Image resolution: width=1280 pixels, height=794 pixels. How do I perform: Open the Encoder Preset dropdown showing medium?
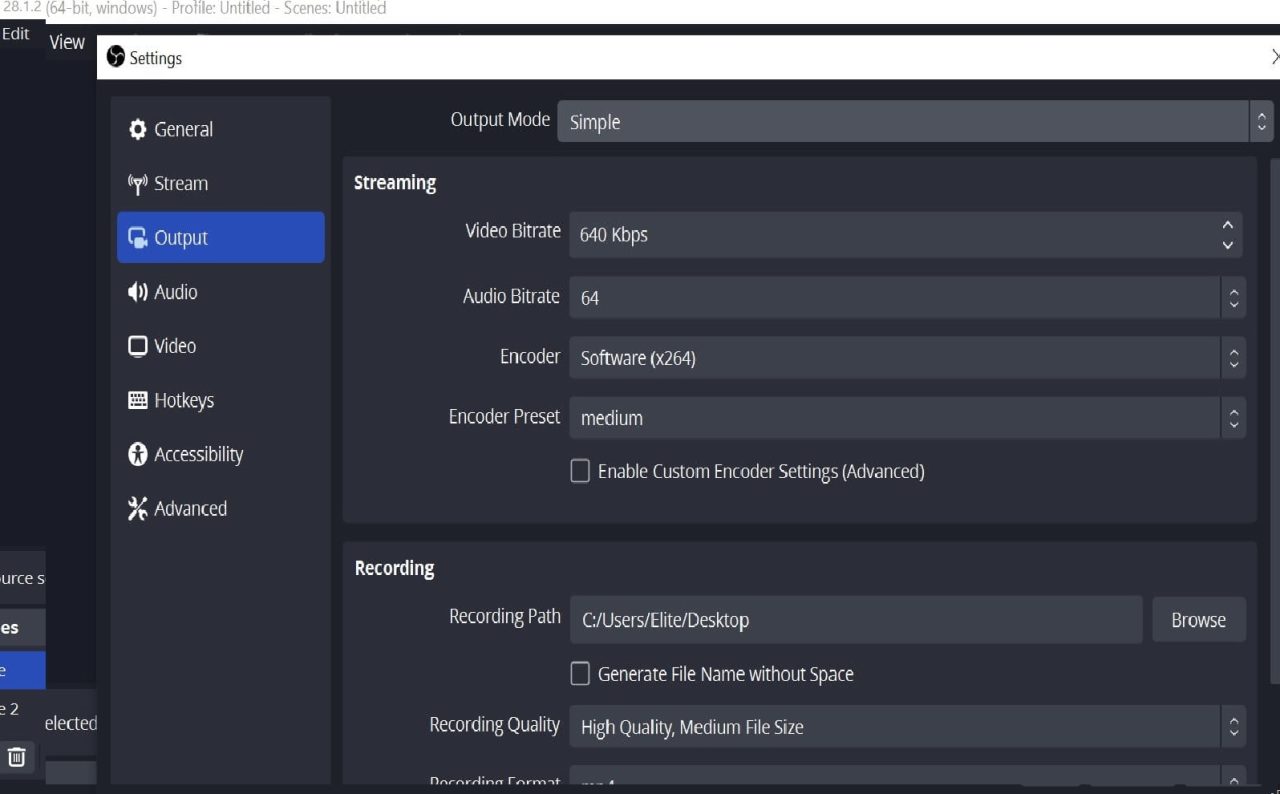point(907,418)
